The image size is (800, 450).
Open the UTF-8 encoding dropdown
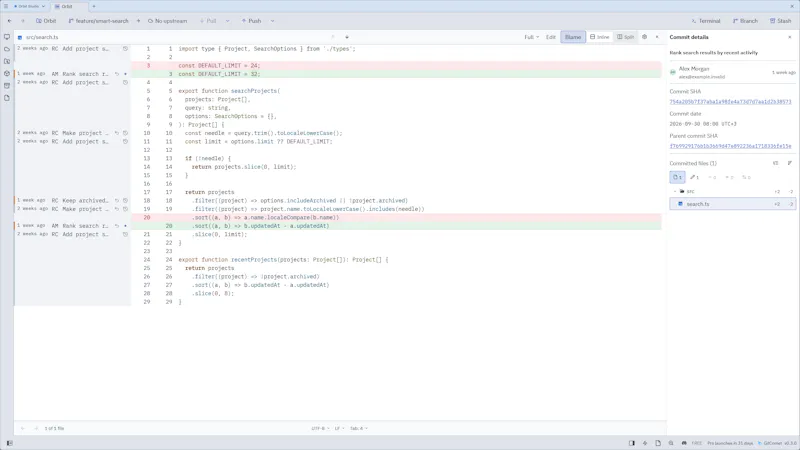click(320, 429)
